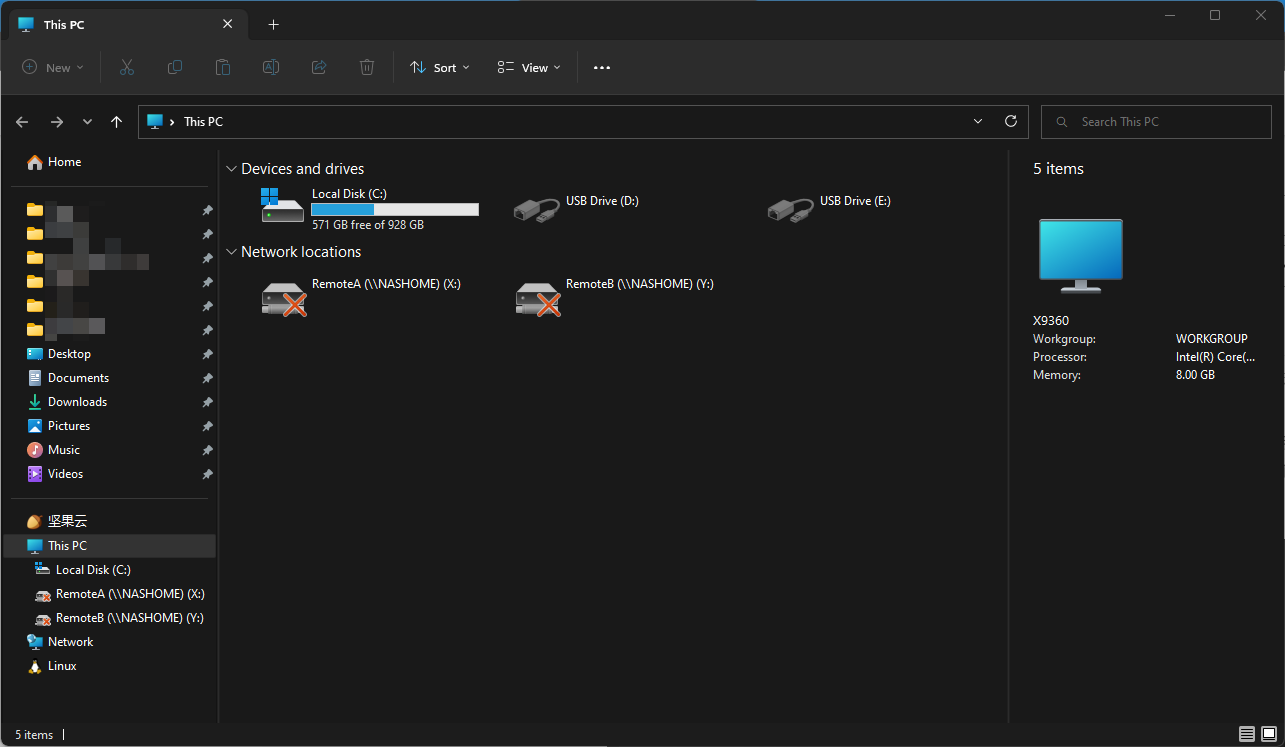Switch to large icons layout icon

click(x=1268, y=734)
